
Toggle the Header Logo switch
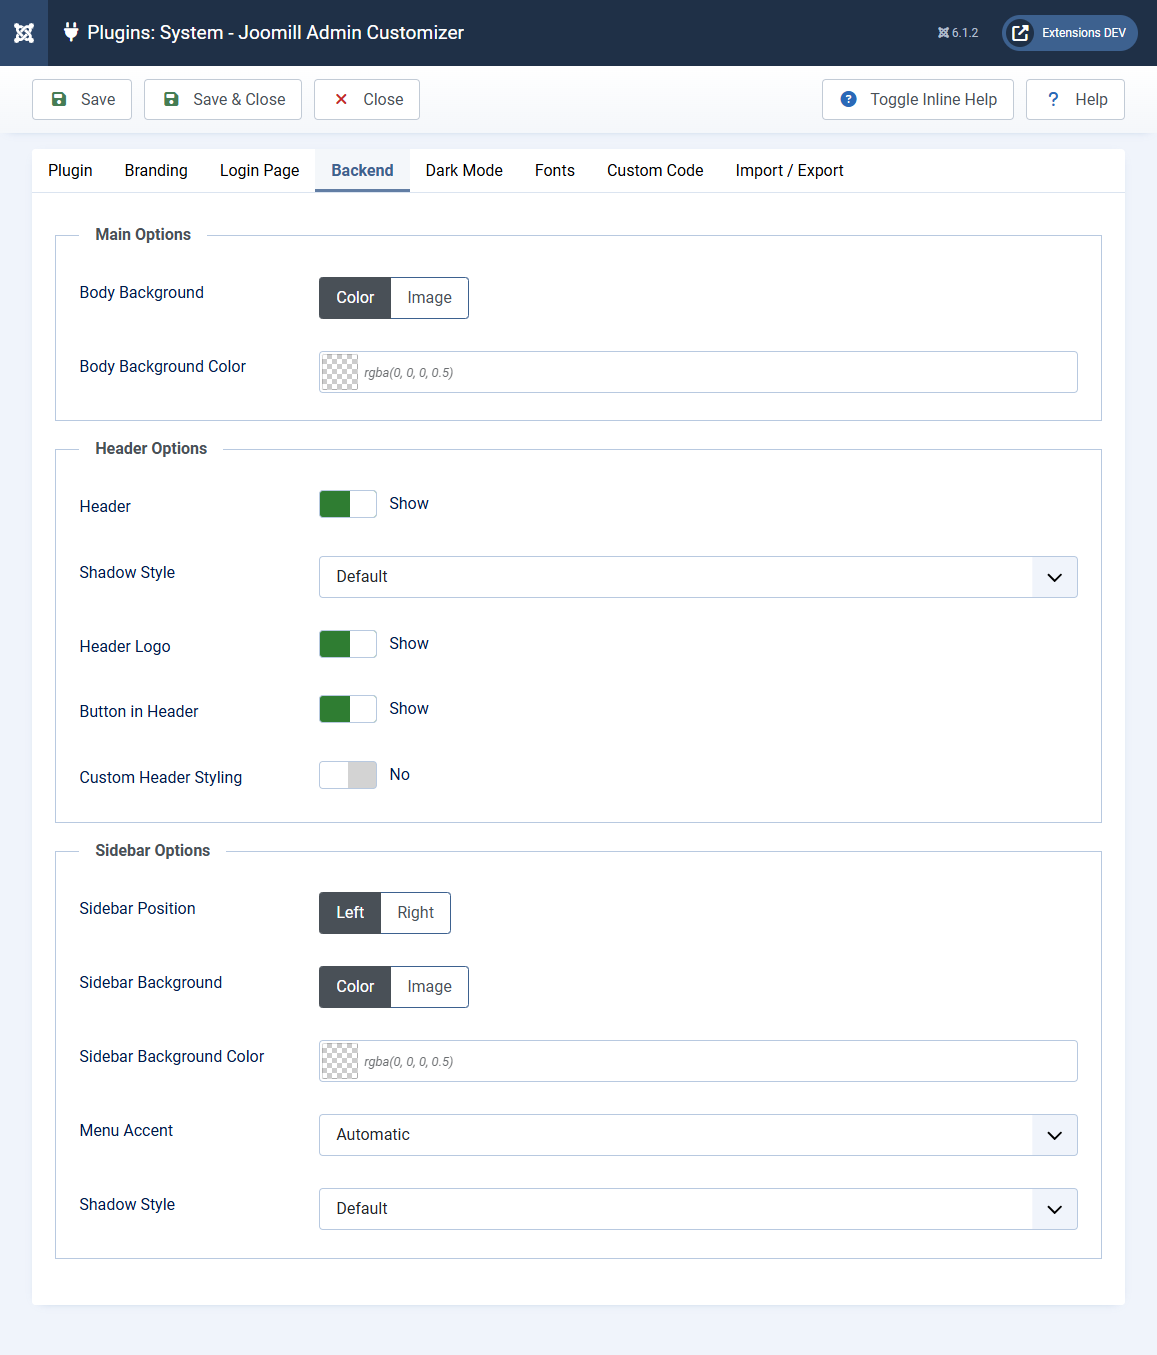click(x=348, y=644)
